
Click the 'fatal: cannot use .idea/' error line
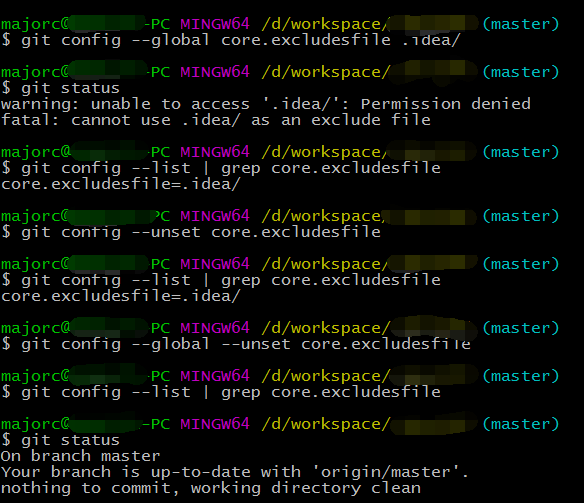tap(216, 120)
